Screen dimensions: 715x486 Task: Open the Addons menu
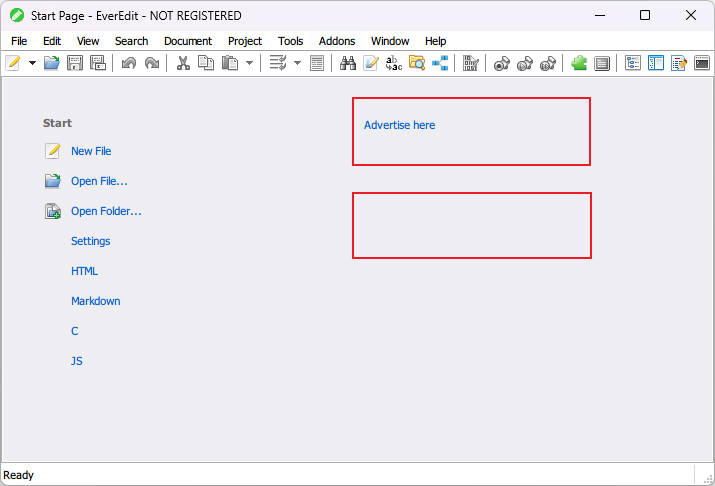click(x=337, y=41)
